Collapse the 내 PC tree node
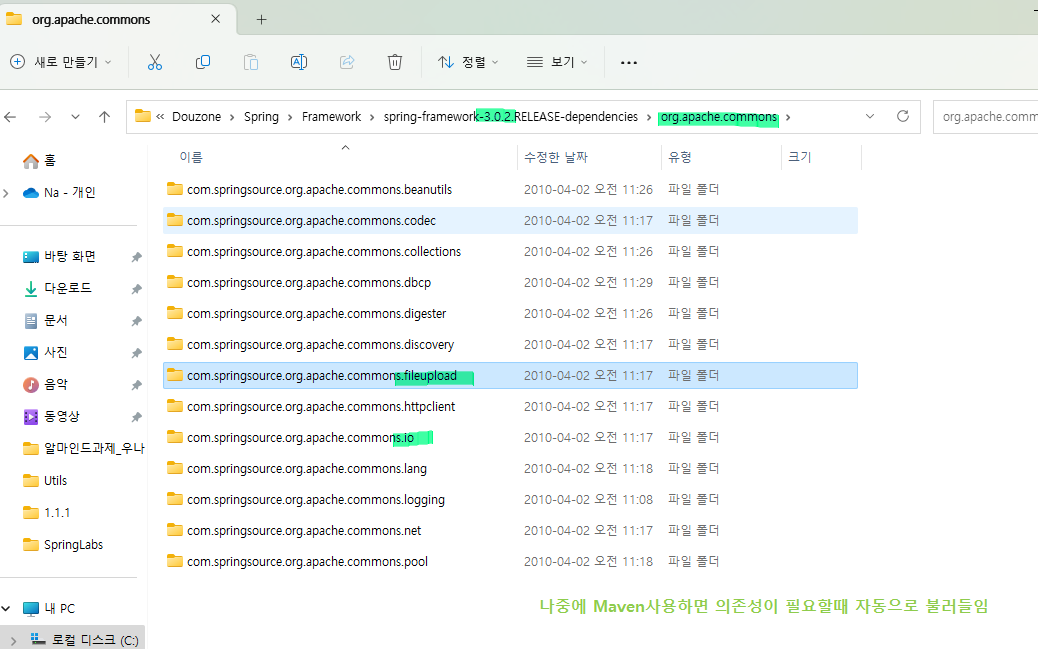Viewport: 1038px width, 649px height. 6,608
